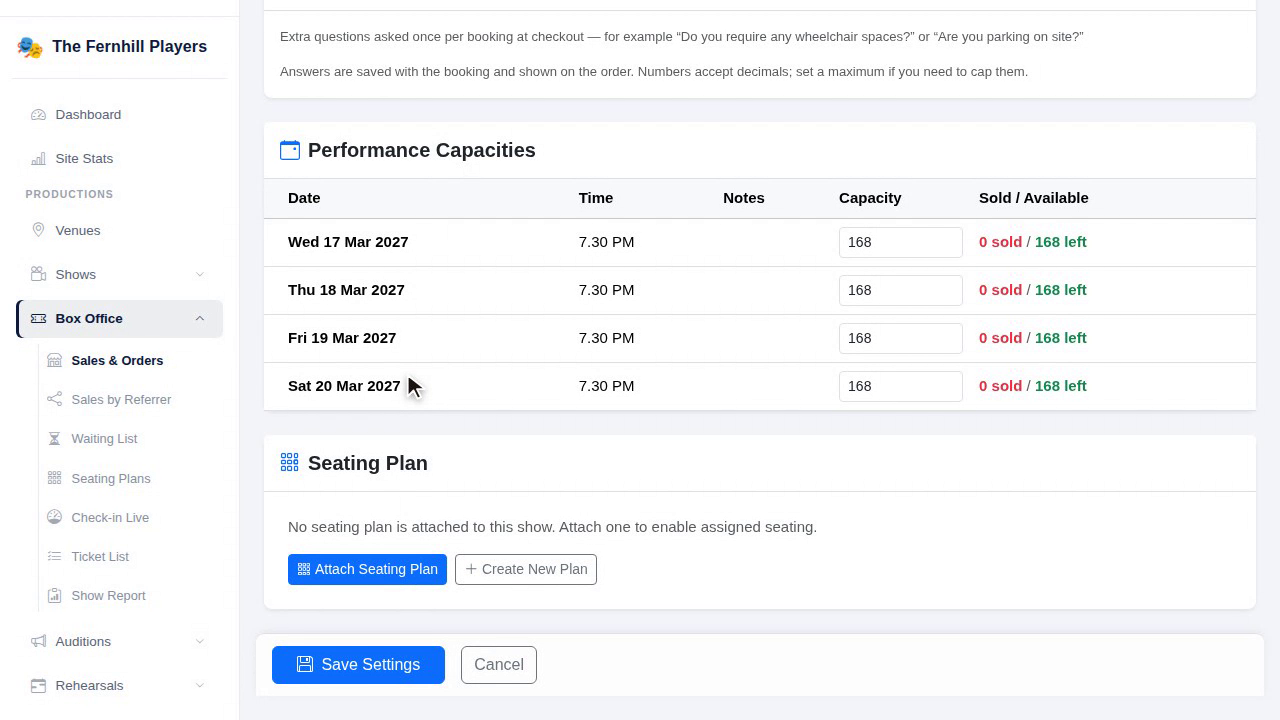The height and width of the screenshot is (720, 1280).
Task: Click the Sales by Referrer share icon
Action: [54, 399]
